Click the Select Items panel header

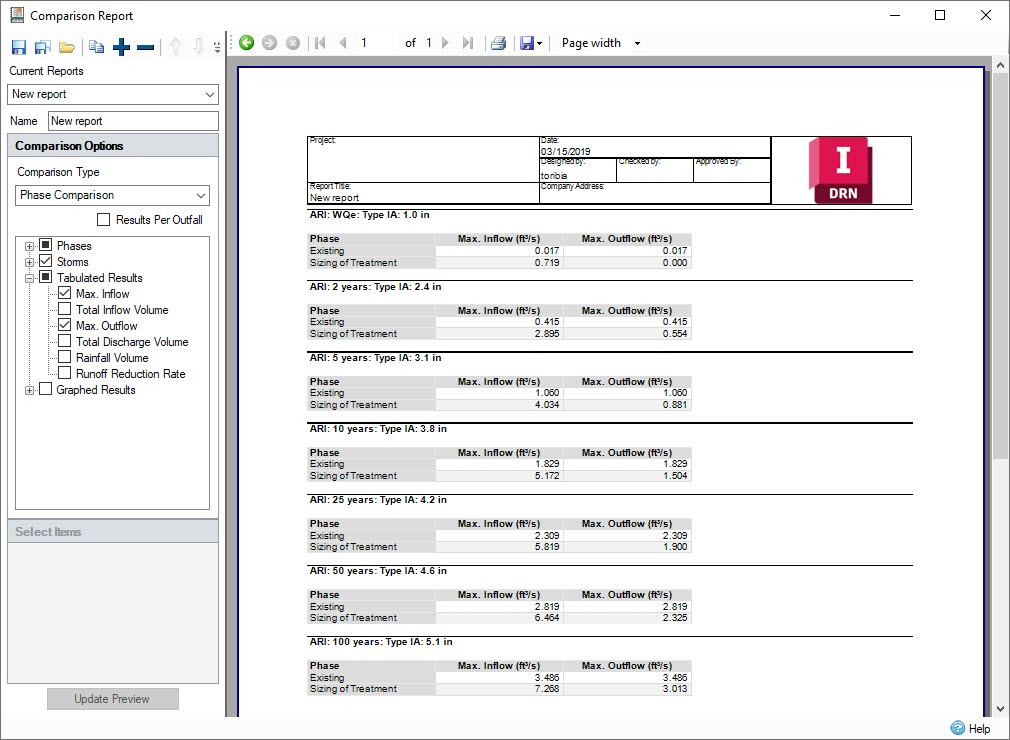click(x=113, y=531)
